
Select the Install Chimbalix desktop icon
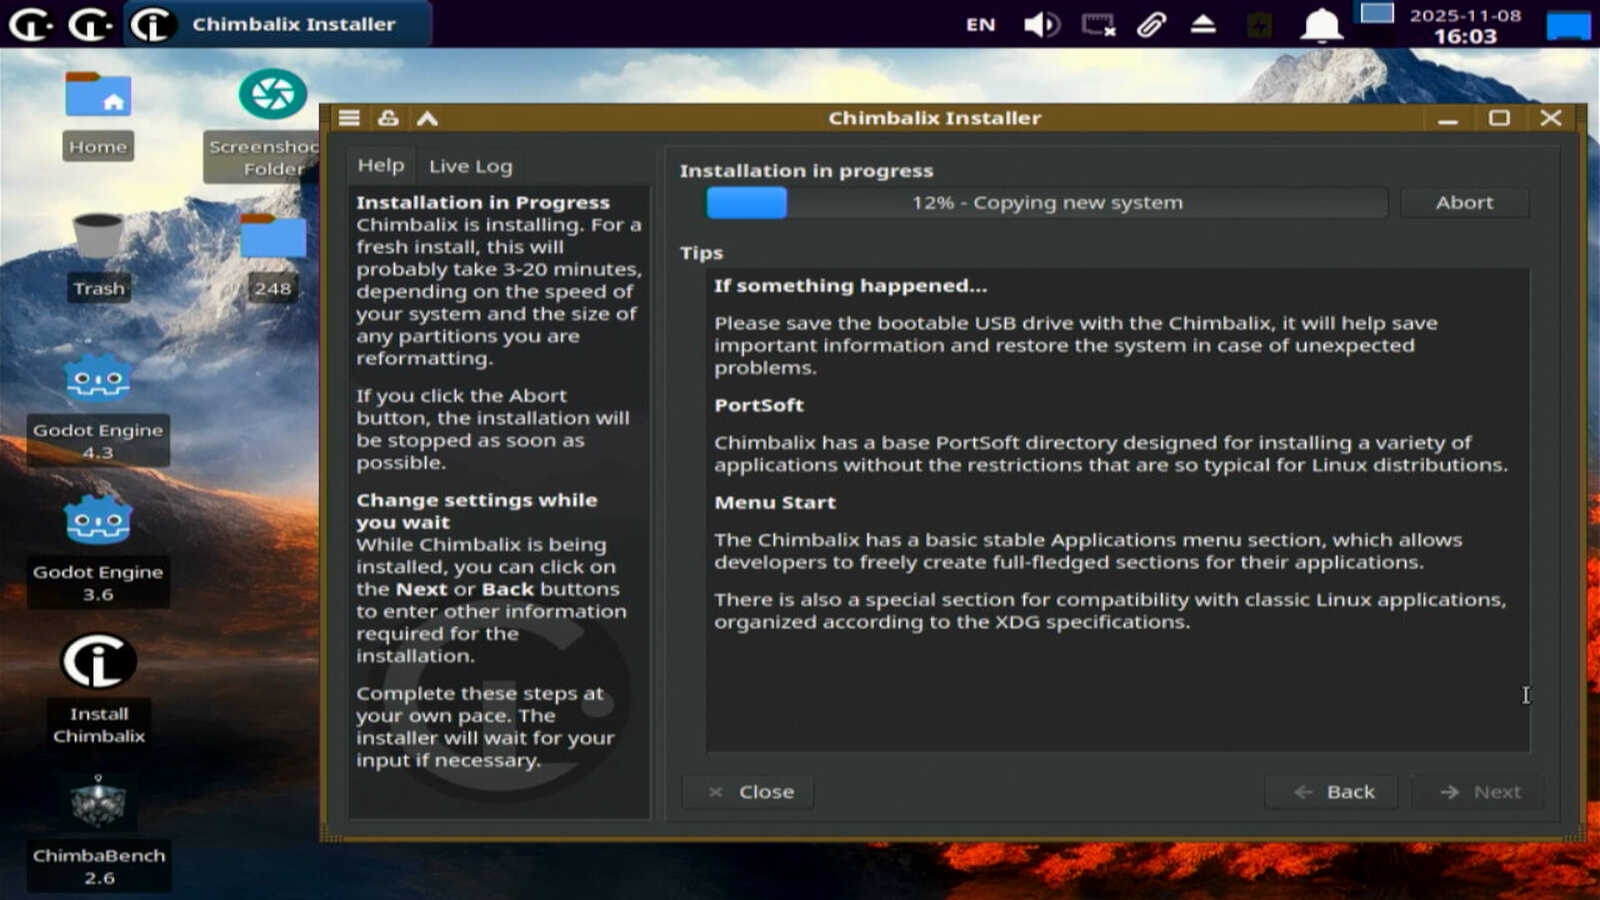click(98, 690)
